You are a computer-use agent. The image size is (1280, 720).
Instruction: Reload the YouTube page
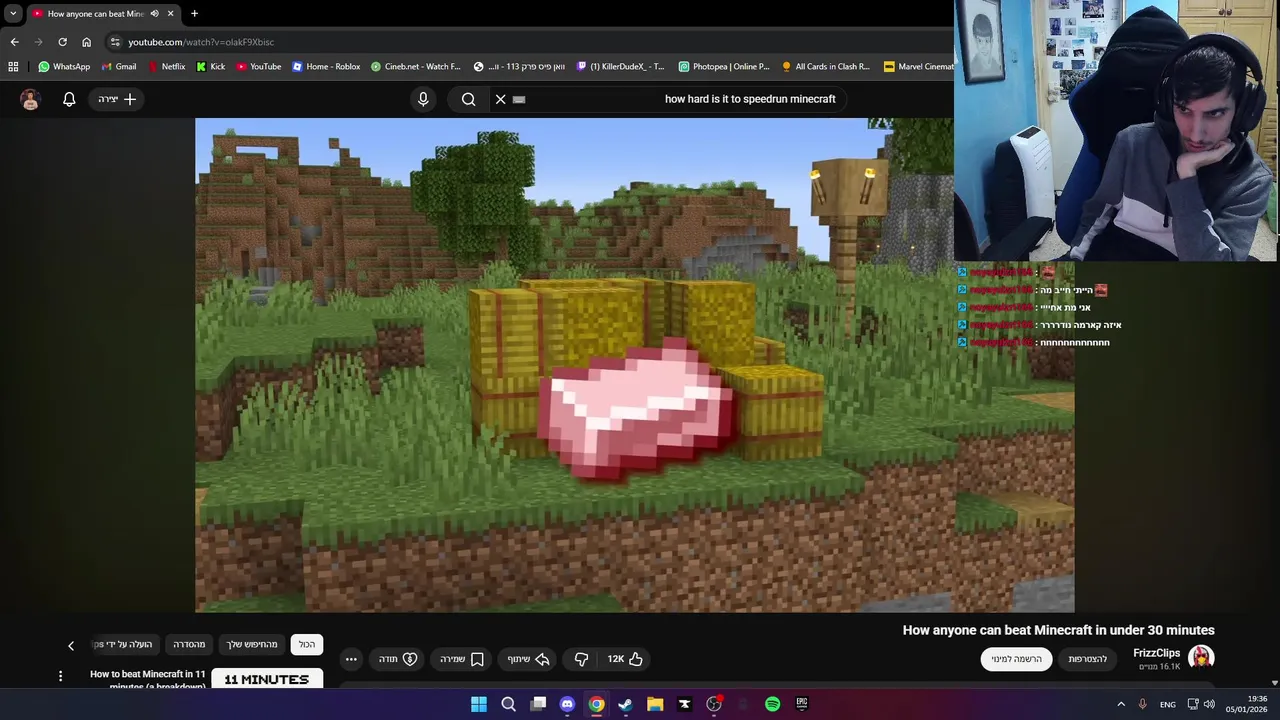tap(62, 42)
